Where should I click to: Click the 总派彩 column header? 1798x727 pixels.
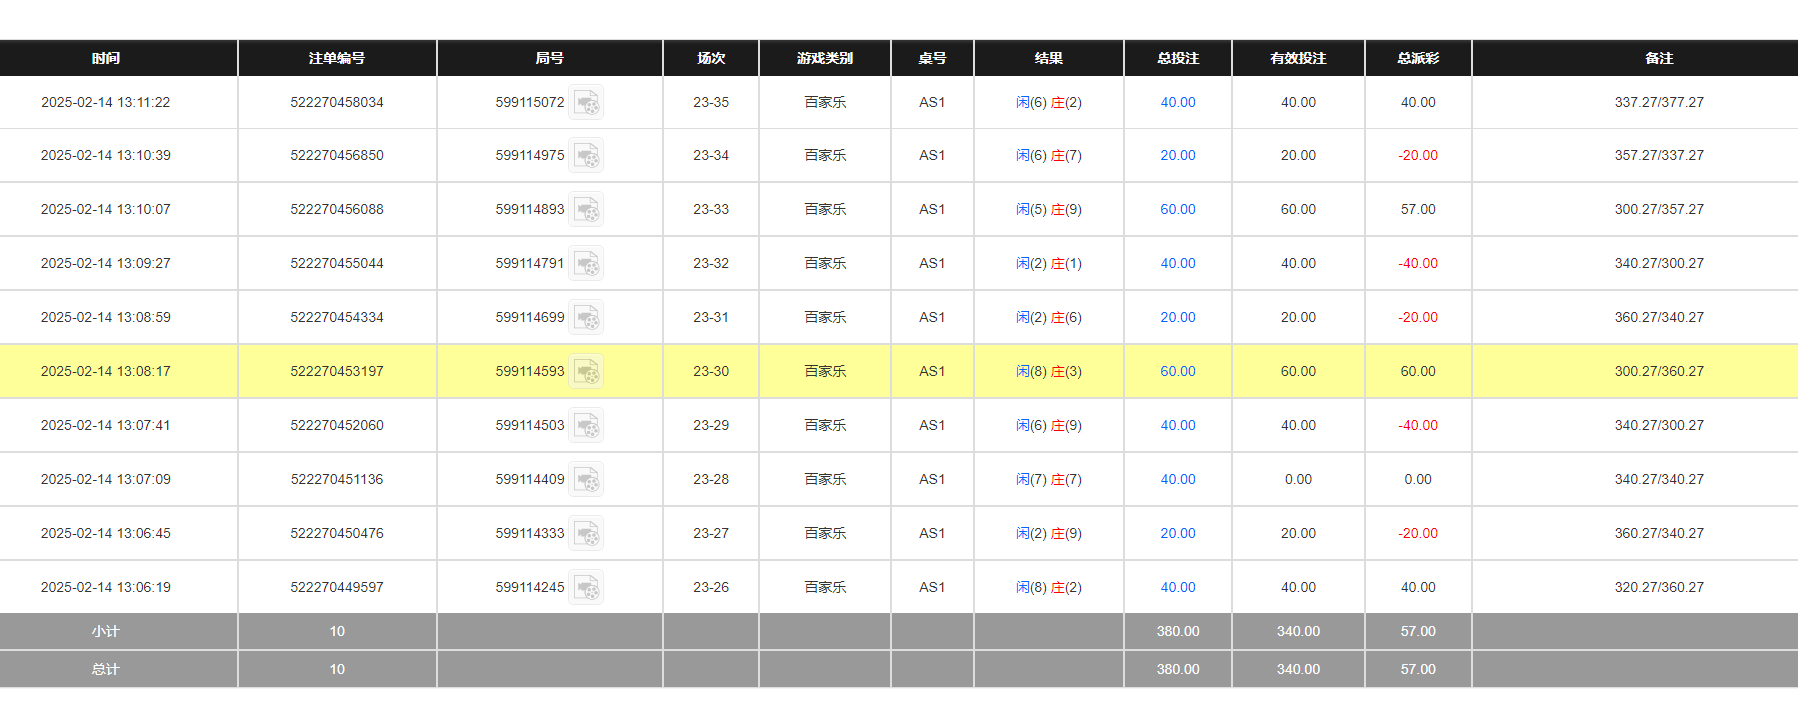coord(1417,58)
